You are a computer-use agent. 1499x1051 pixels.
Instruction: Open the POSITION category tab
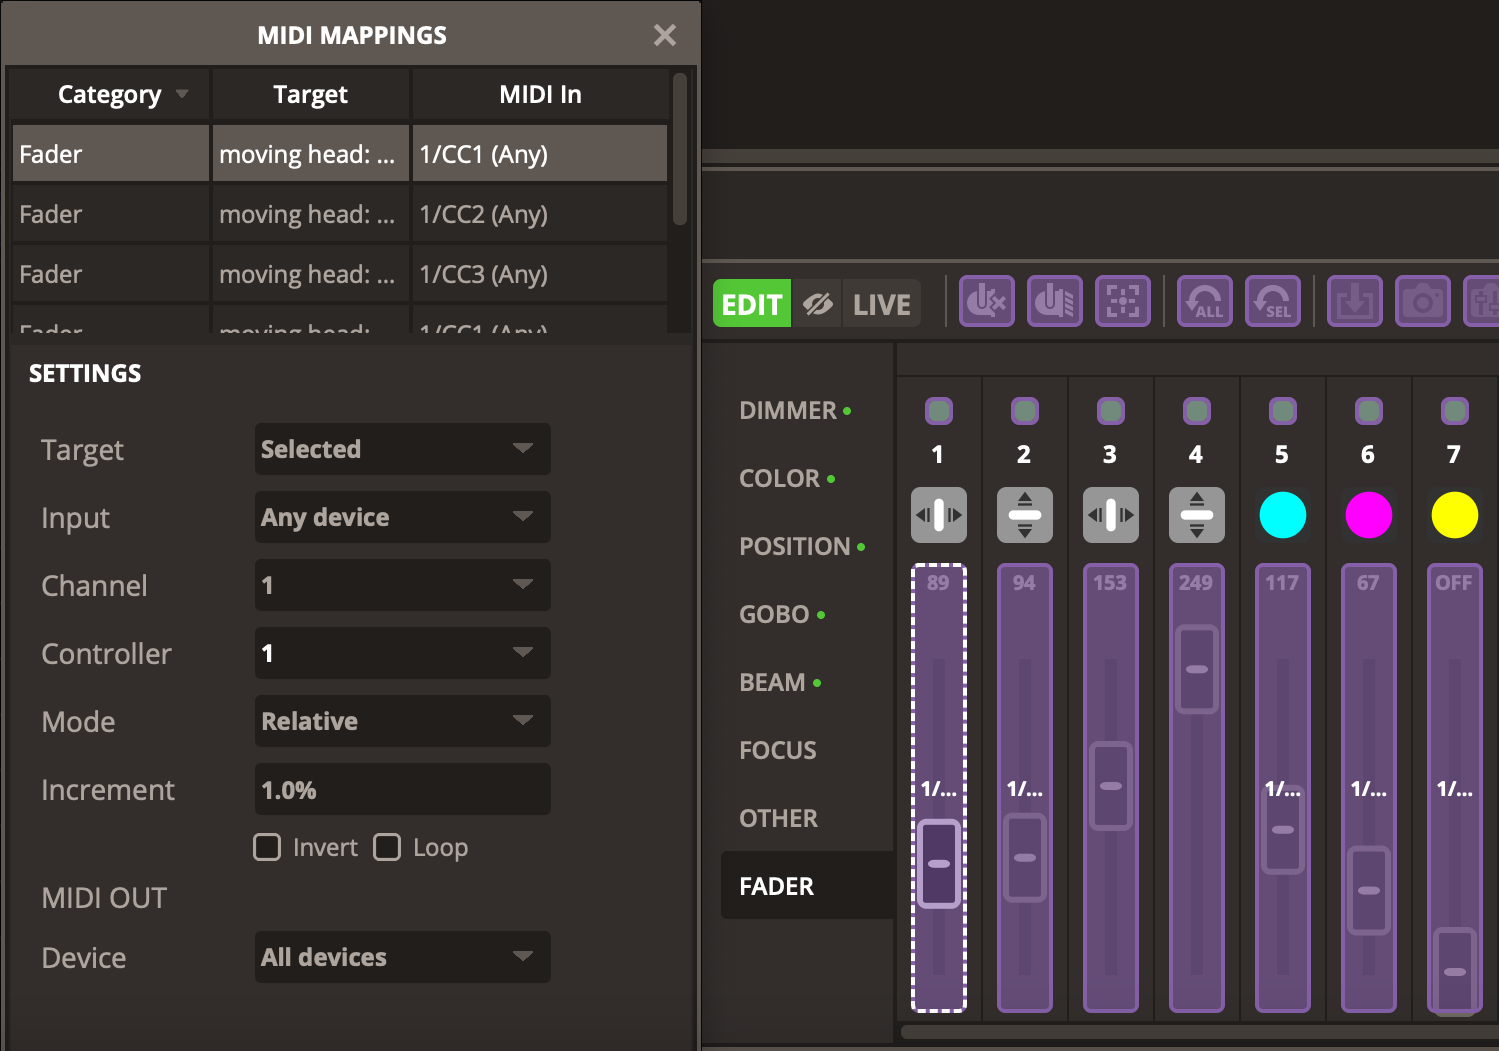pos(794,546)
